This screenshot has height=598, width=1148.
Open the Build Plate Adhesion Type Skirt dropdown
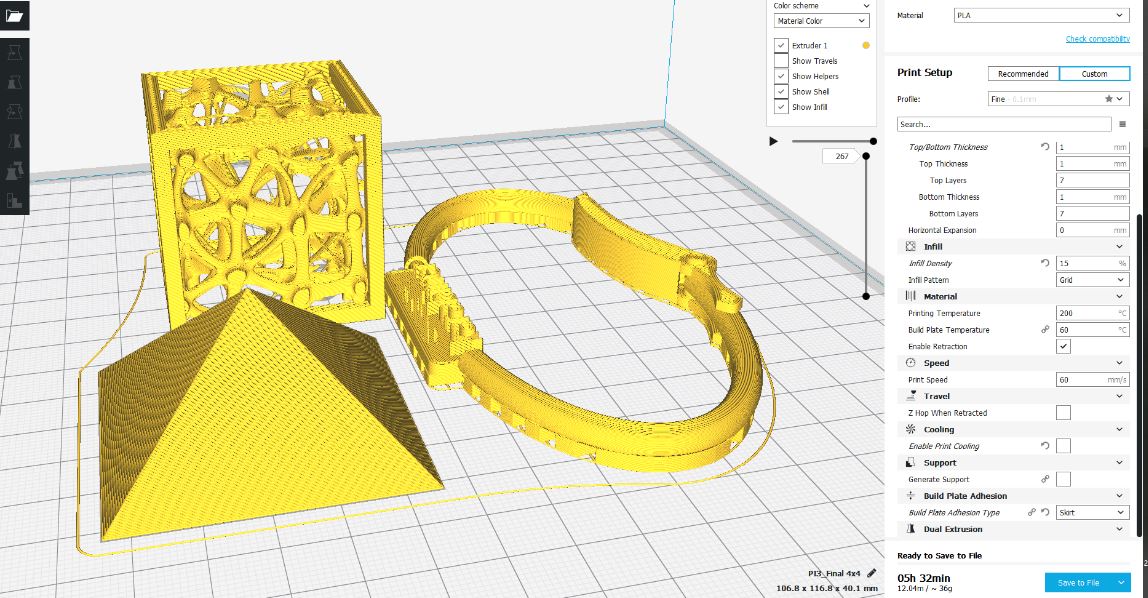point(1092,512)
